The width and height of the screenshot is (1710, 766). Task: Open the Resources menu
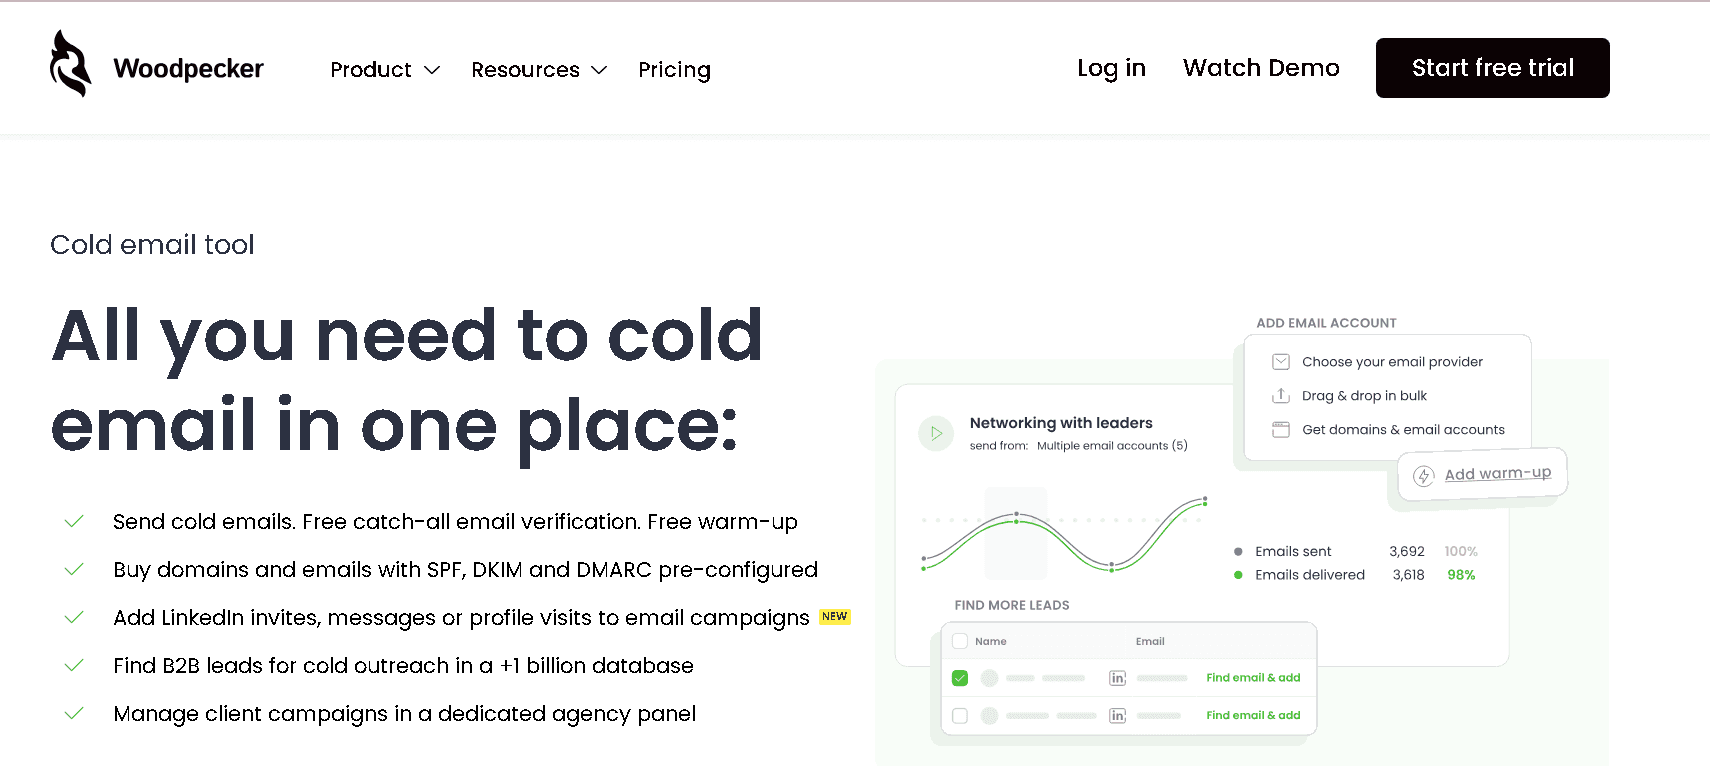point(525,69)
